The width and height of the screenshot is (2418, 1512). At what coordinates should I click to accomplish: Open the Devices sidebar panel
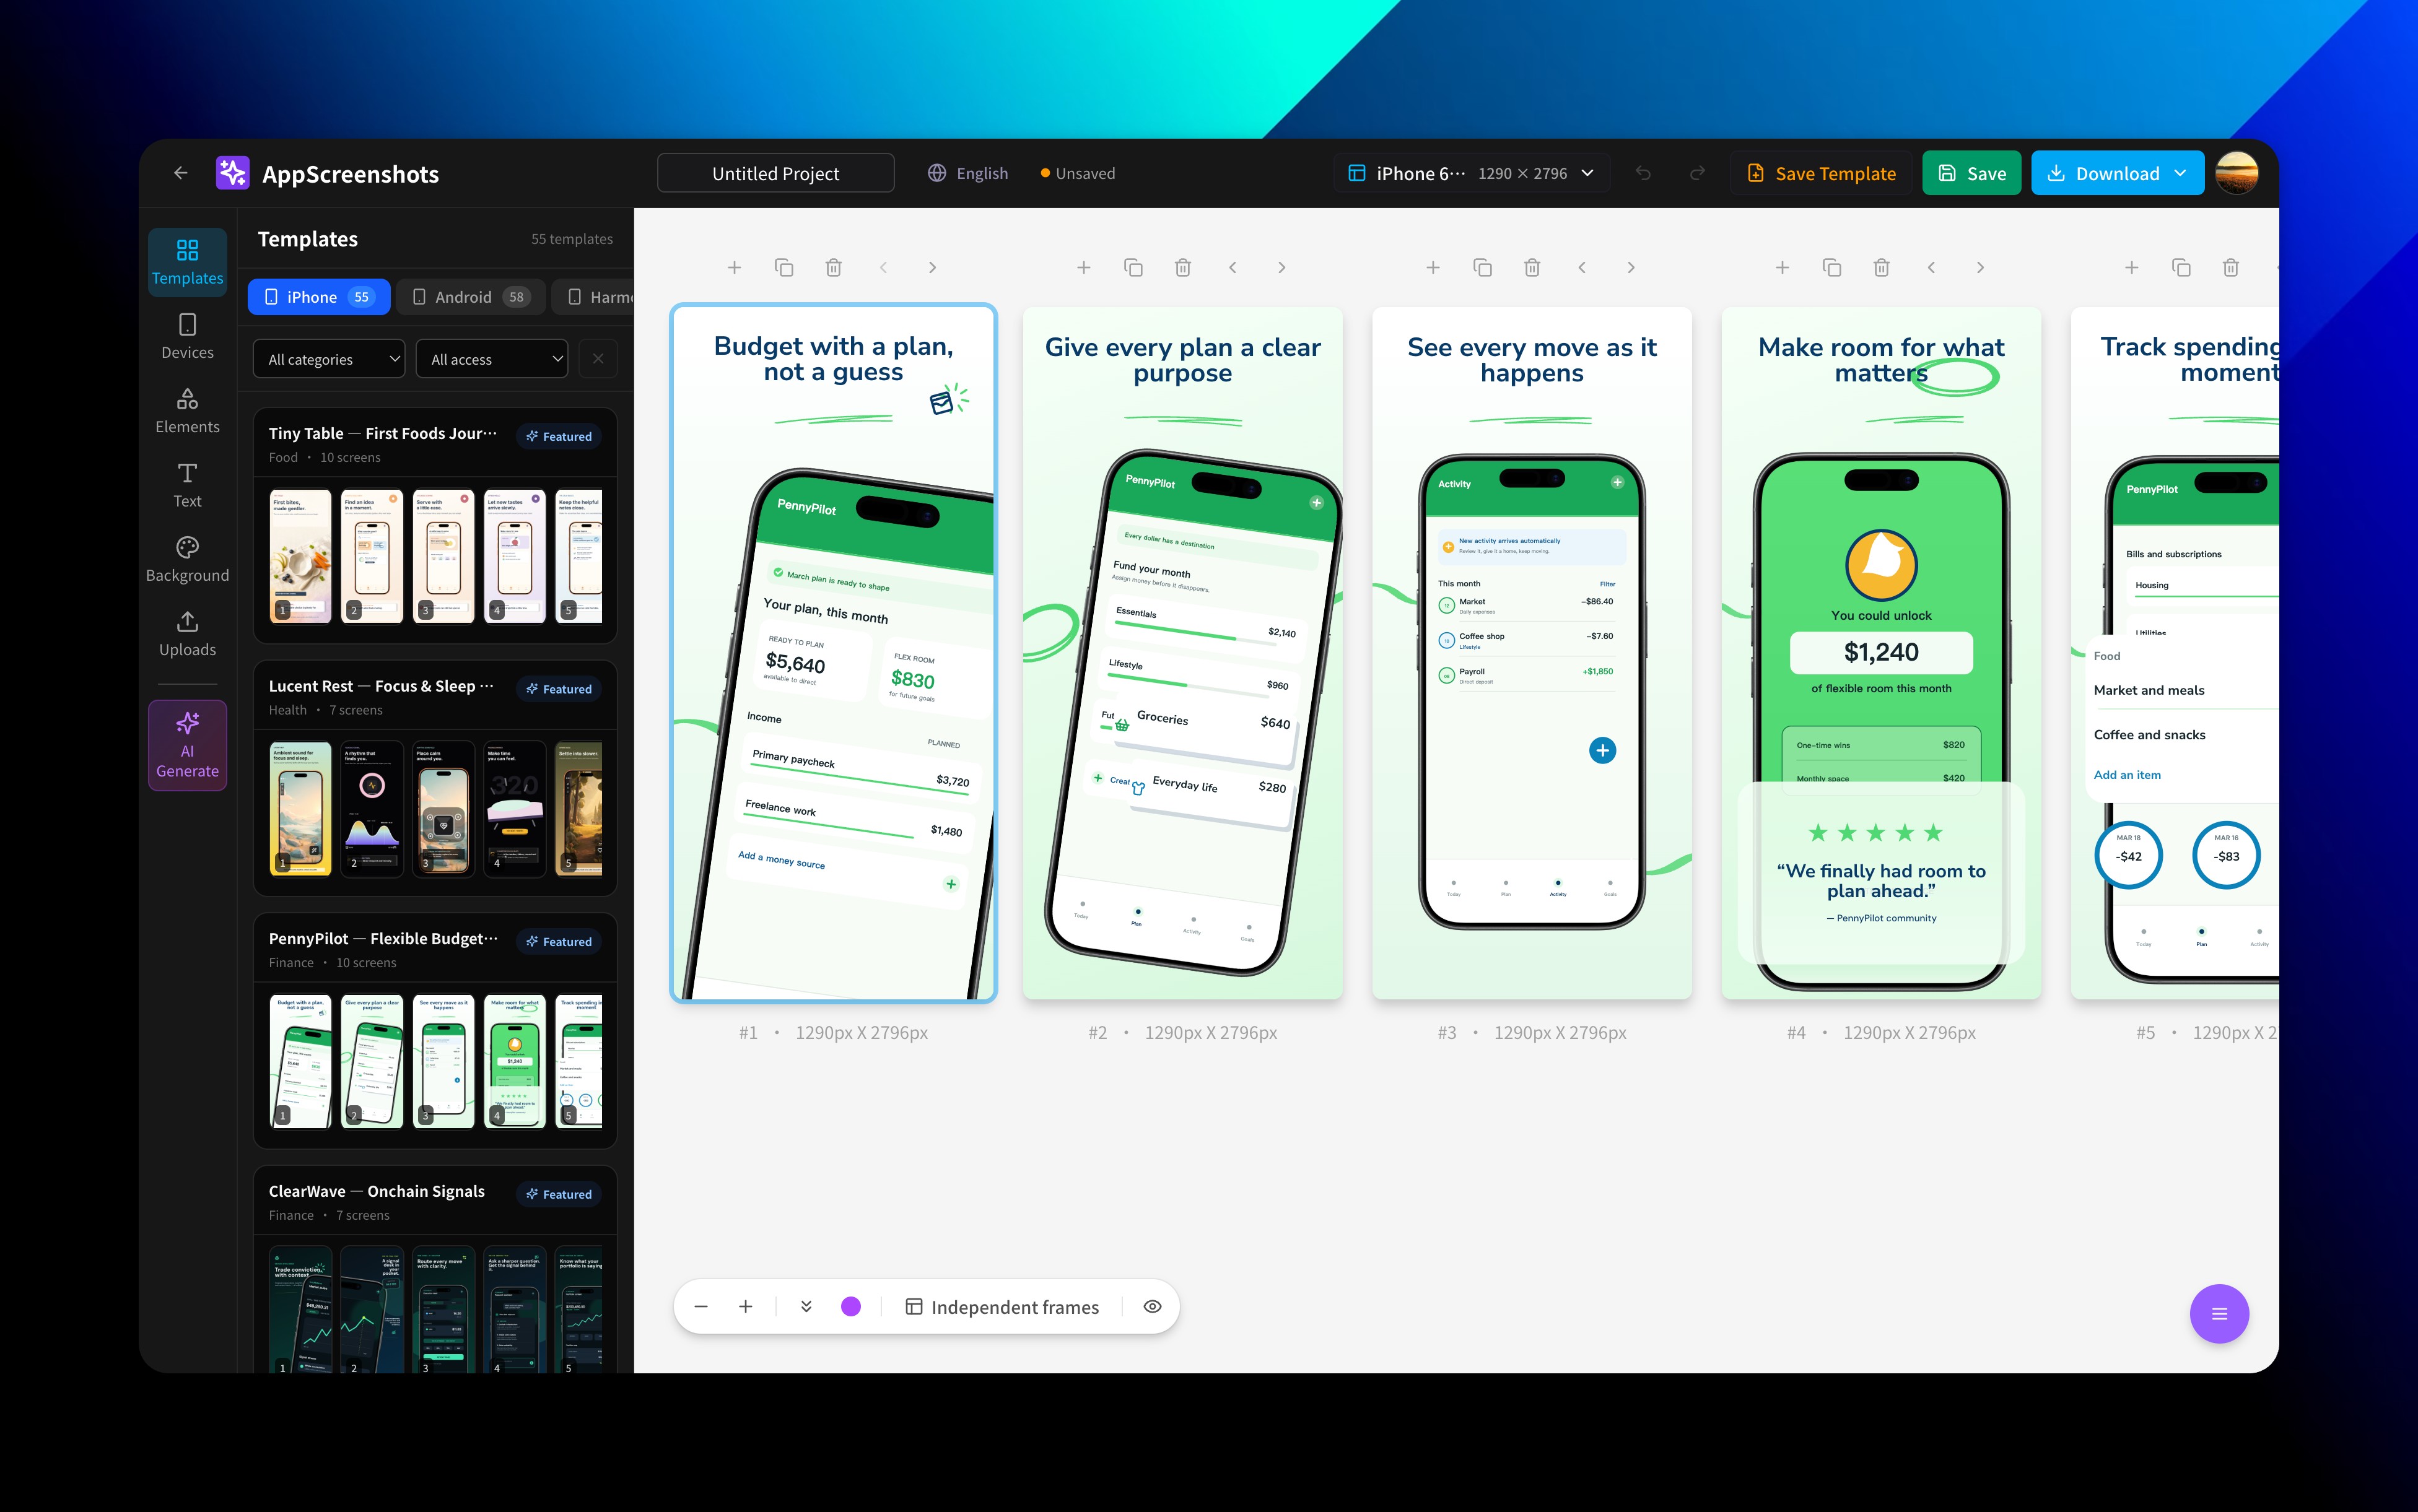[187, 336]
